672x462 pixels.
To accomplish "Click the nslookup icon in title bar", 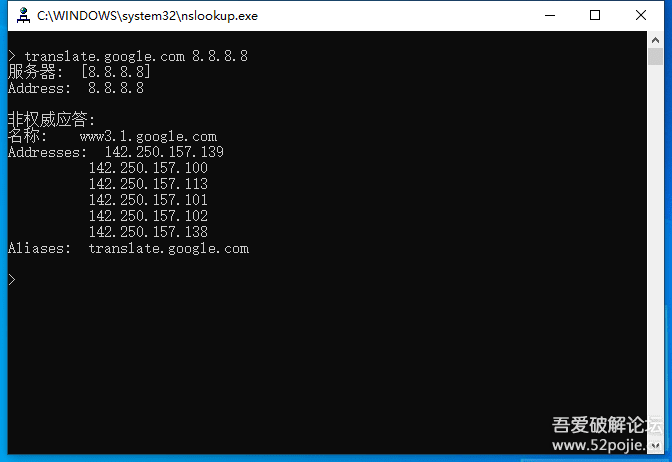I will 23,15.
